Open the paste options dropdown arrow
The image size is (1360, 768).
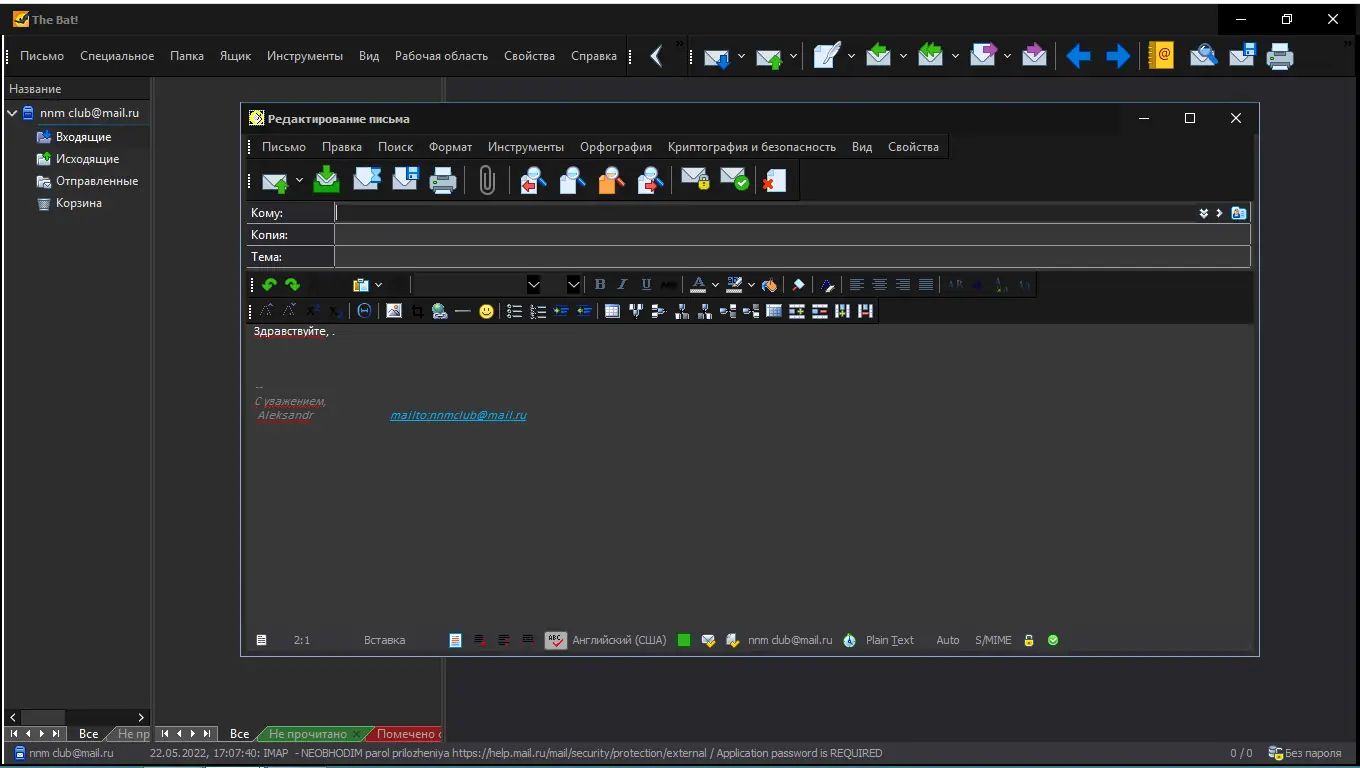(378, 285)
